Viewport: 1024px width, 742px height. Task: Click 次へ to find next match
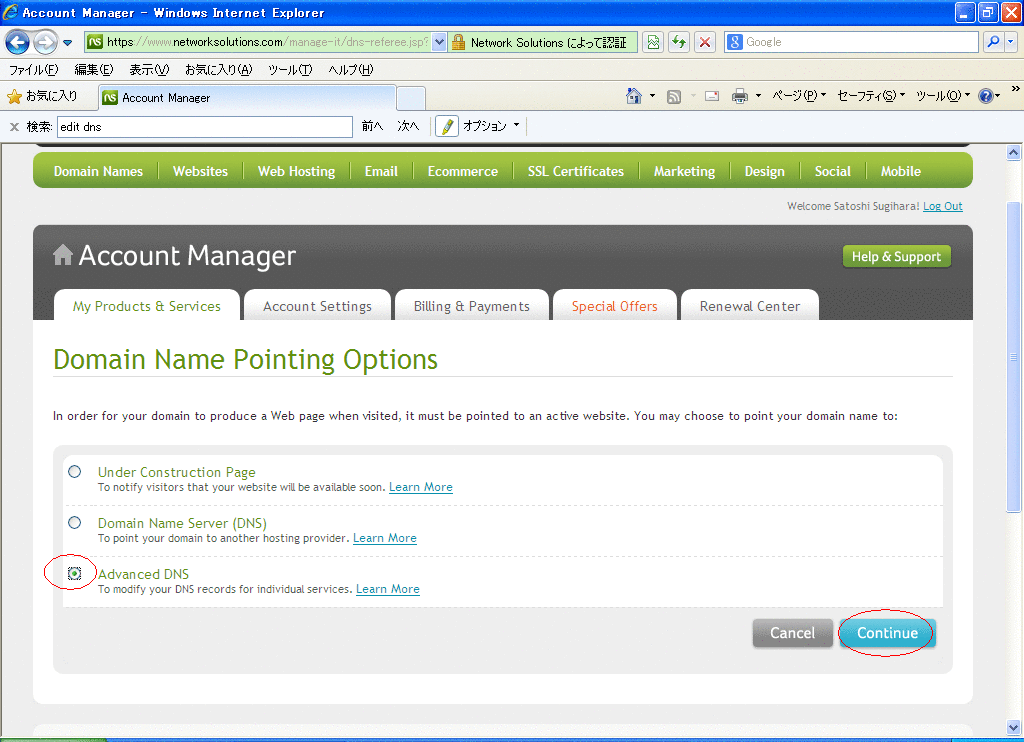tap(408, 126)
